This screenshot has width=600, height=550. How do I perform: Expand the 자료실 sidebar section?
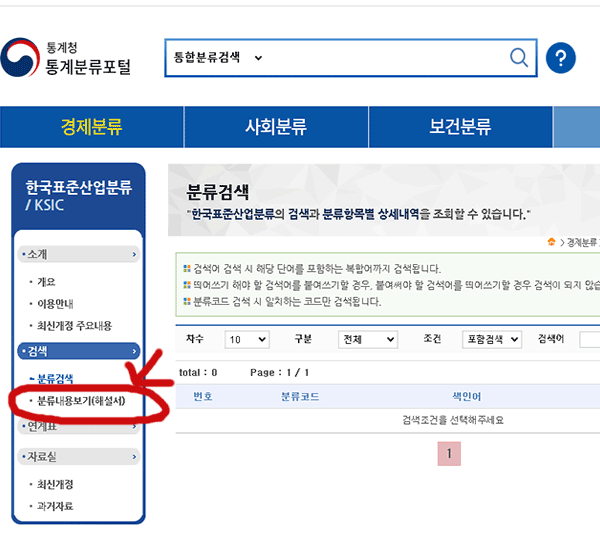coord(78,457)
